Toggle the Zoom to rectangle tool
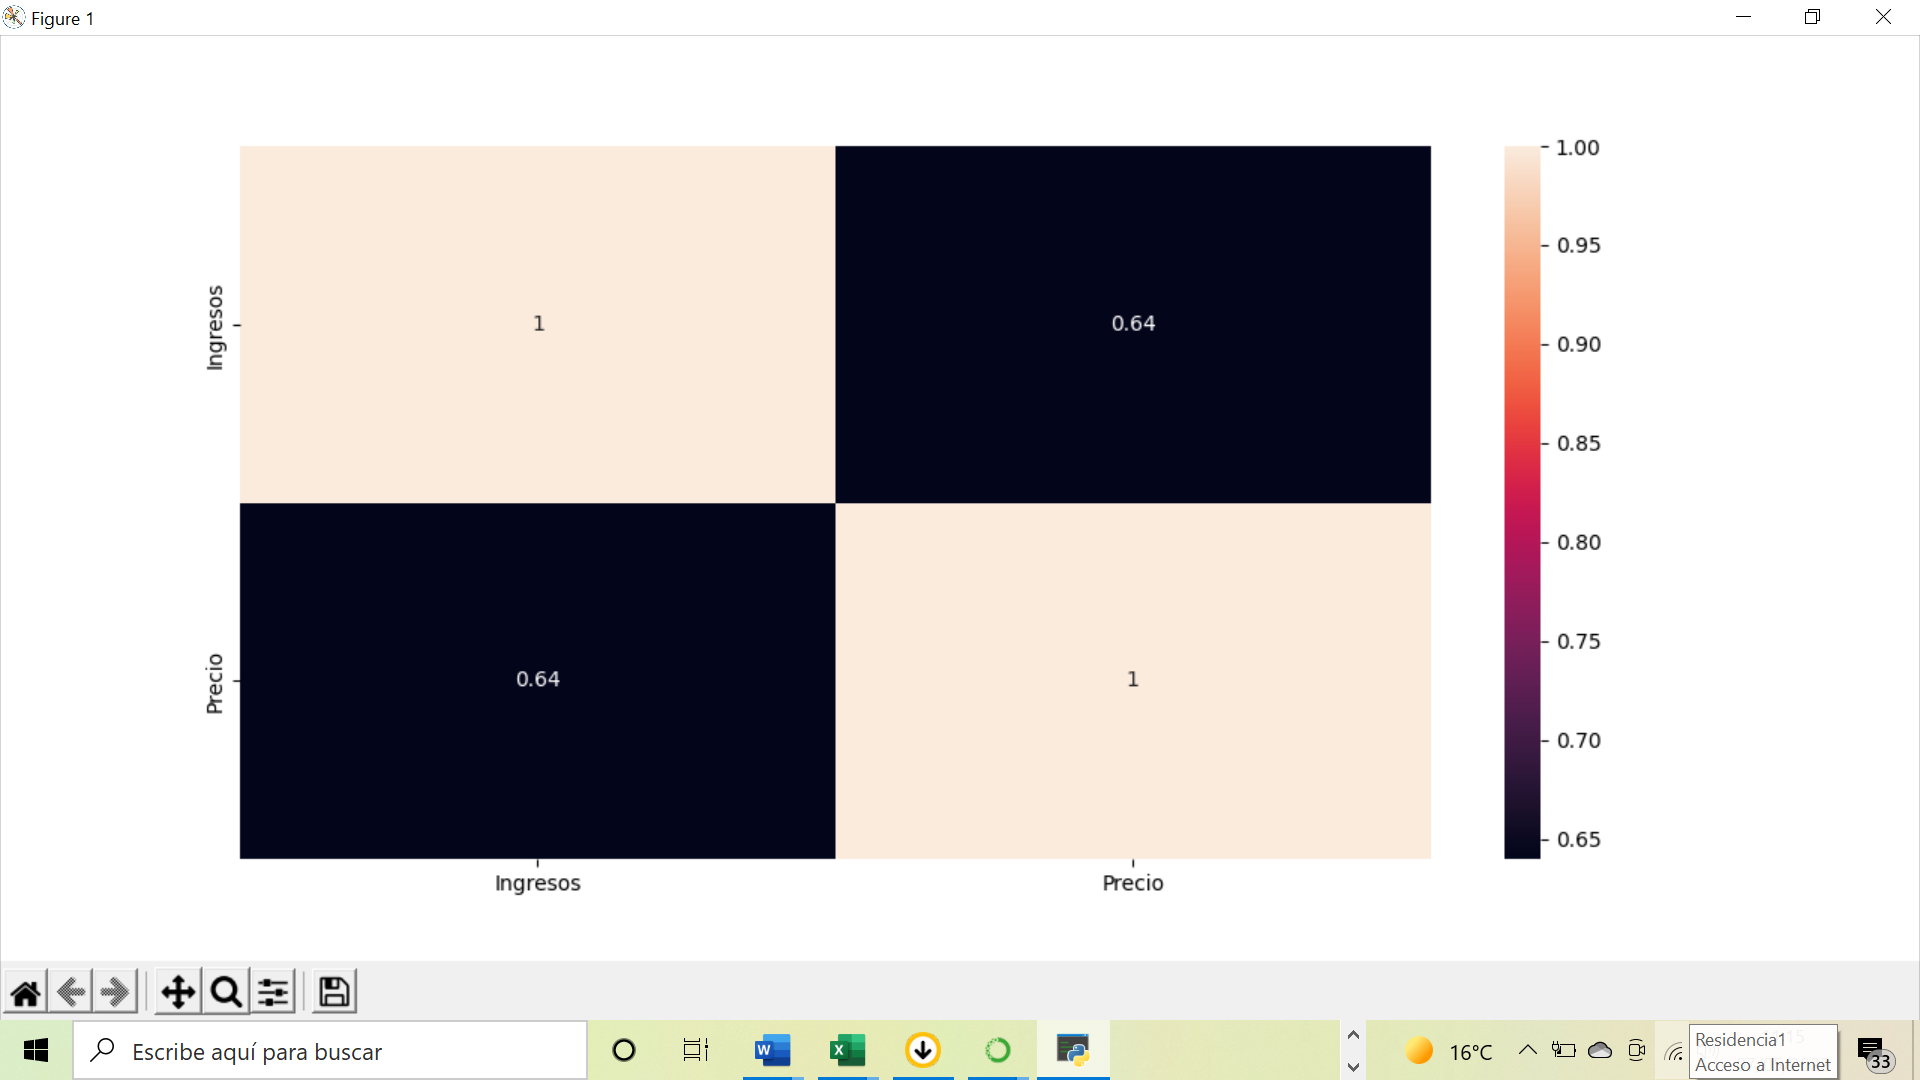This screenshot has height=1080, width=1920. 226,992
